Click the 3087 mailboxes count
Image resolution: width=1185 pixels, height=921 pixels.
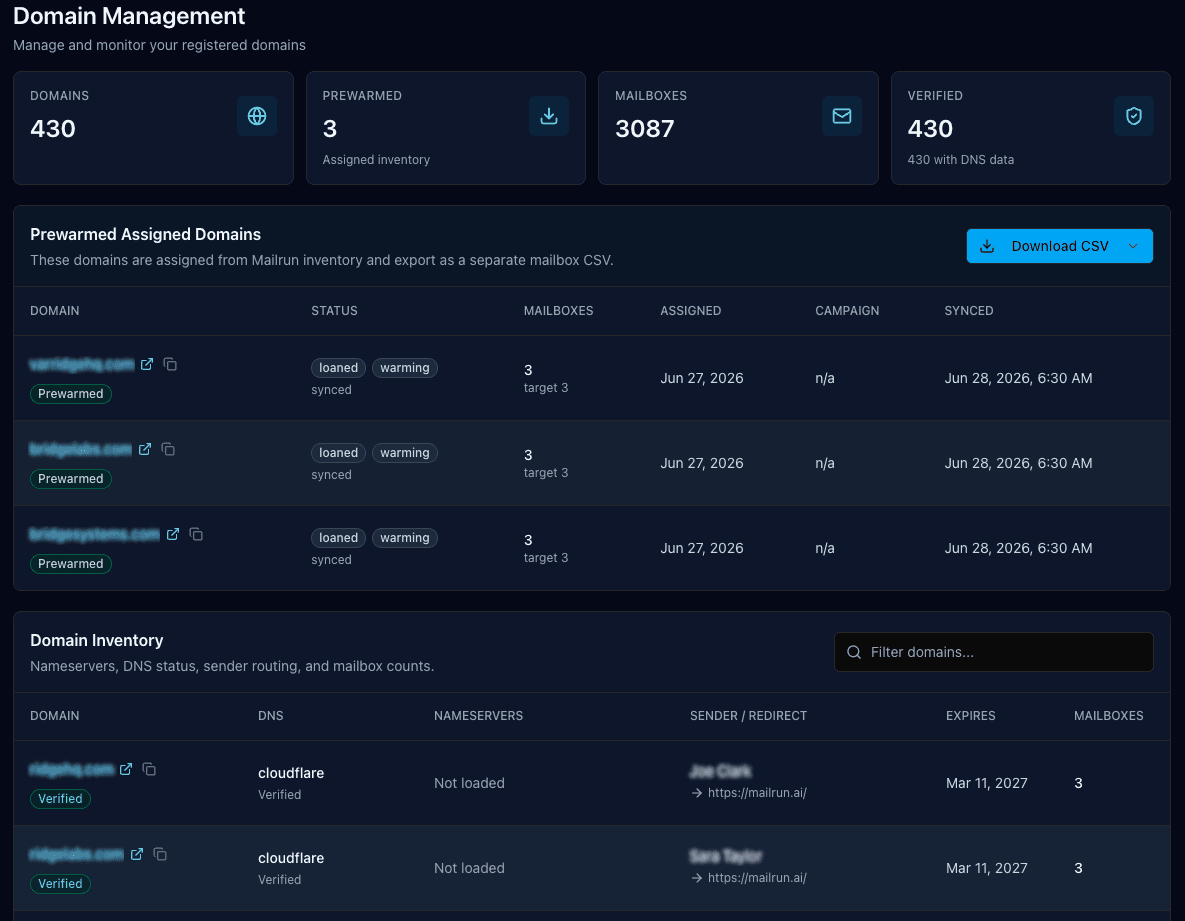pos(645,128)
